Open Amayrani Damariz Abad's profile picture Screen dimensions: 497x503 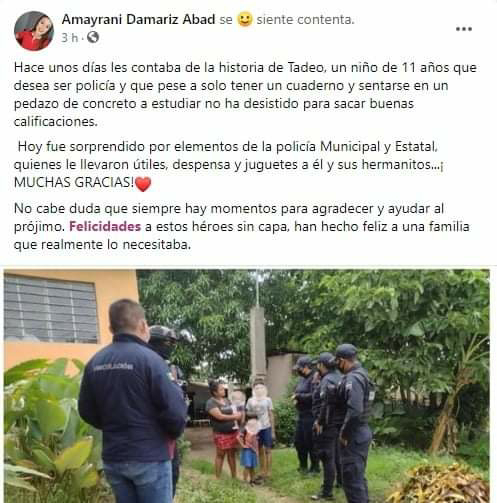[34, 31]
